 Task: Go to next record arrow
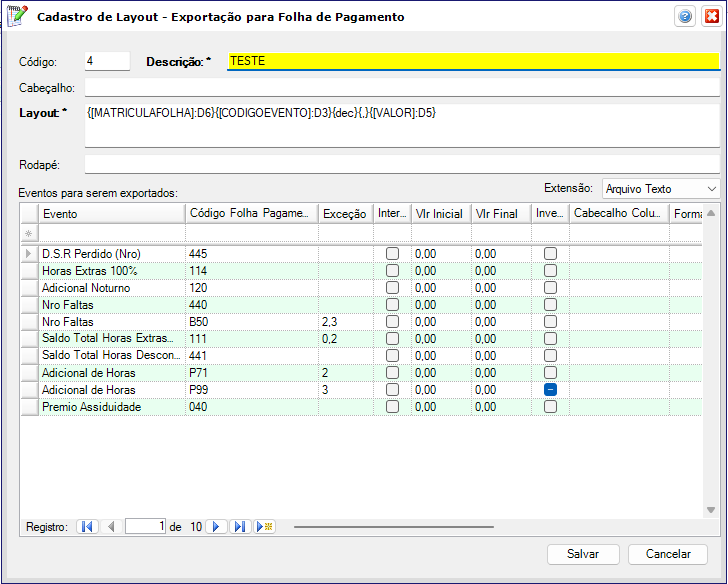point(216,526)
